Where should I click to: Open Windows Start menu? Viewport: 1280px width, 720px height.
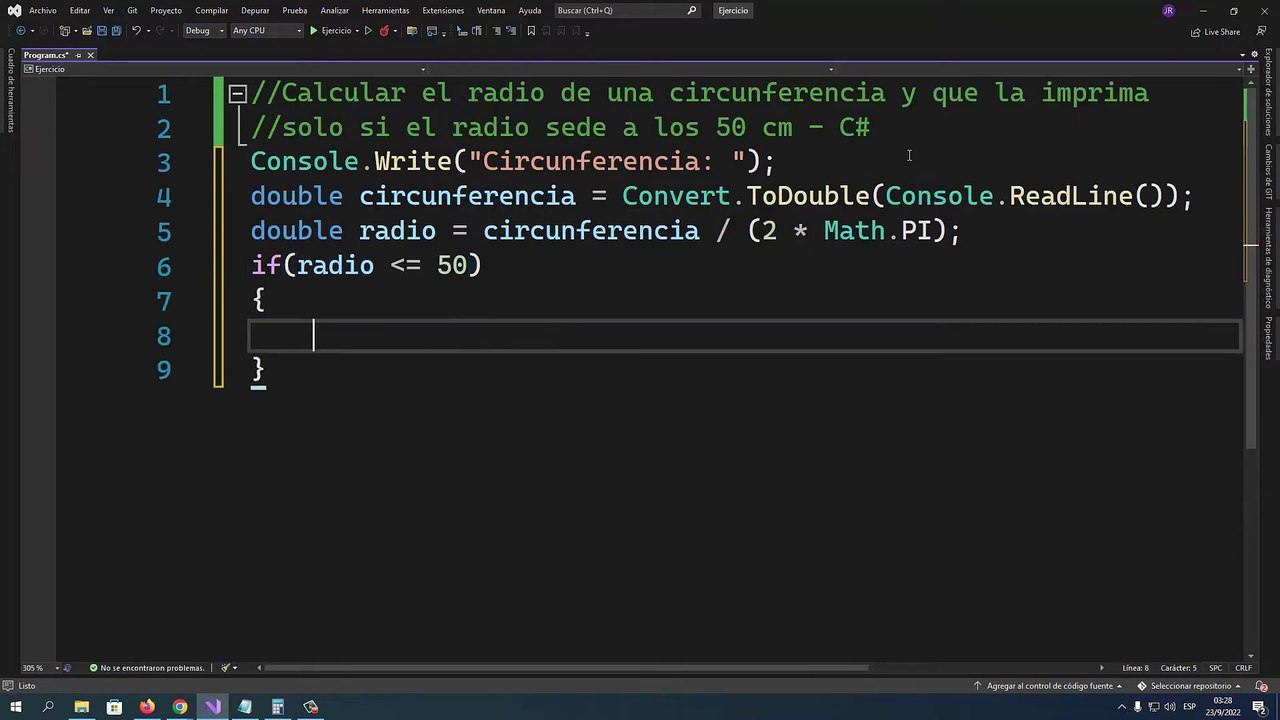pos(15,707)
